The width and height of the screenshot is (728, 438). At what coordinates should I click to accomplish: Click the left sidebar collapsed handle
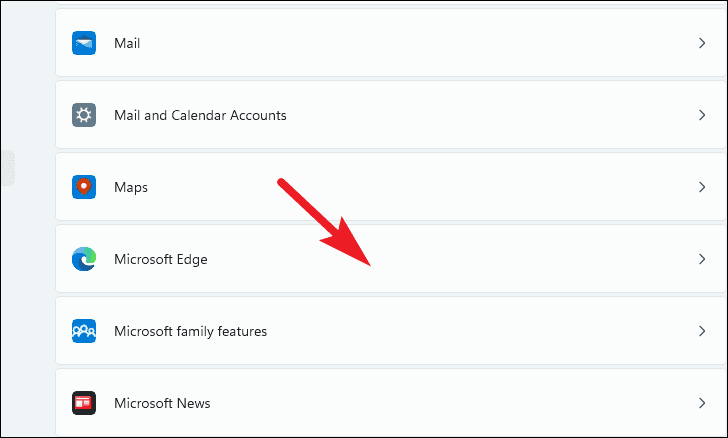(8, 168)
